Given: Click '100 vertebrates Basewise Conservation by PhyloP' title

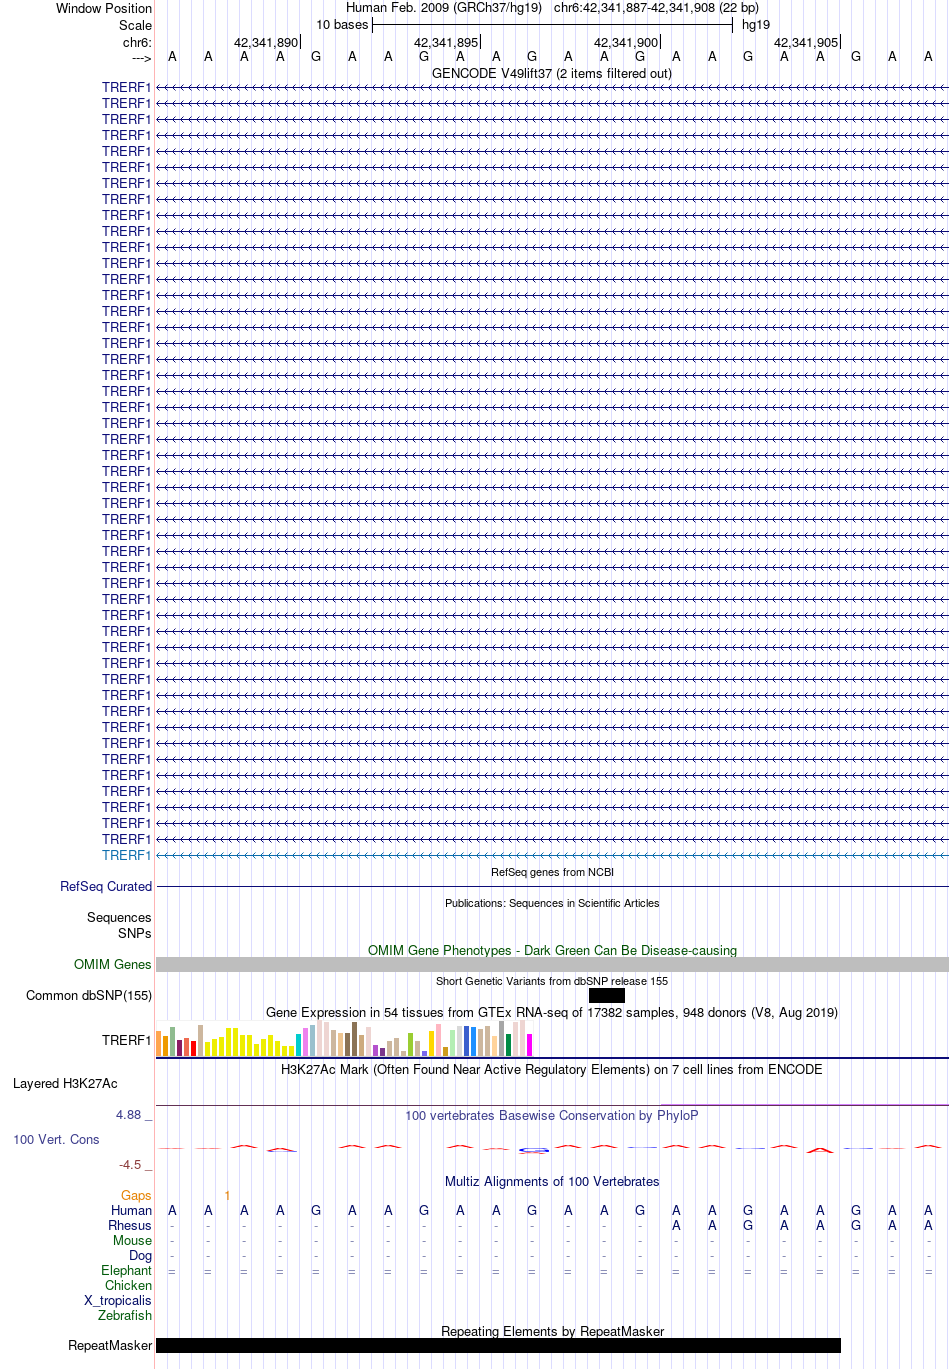Looking at the screenshot, I should [x=552, y=1115].
